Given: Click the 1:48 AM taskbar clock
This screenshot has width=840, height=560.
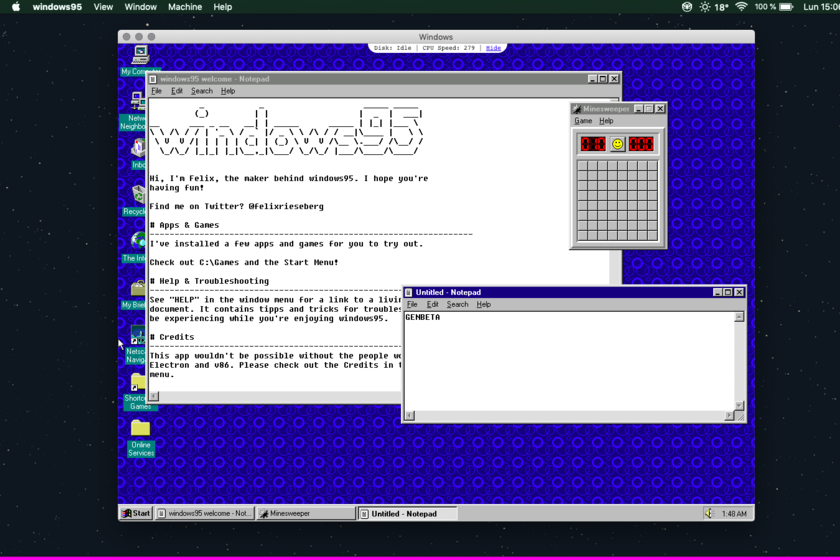Looking at the screenshot, I should (x=734, y=514).
